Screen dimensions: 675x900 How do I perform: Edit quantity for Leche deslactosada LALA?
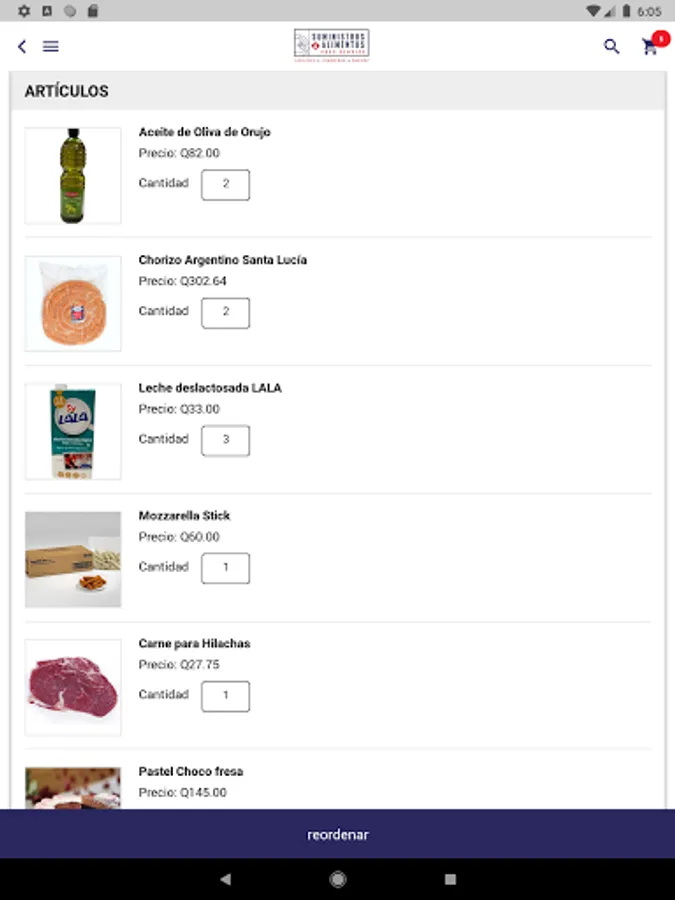pyautogui.click(x=226, y=441)
